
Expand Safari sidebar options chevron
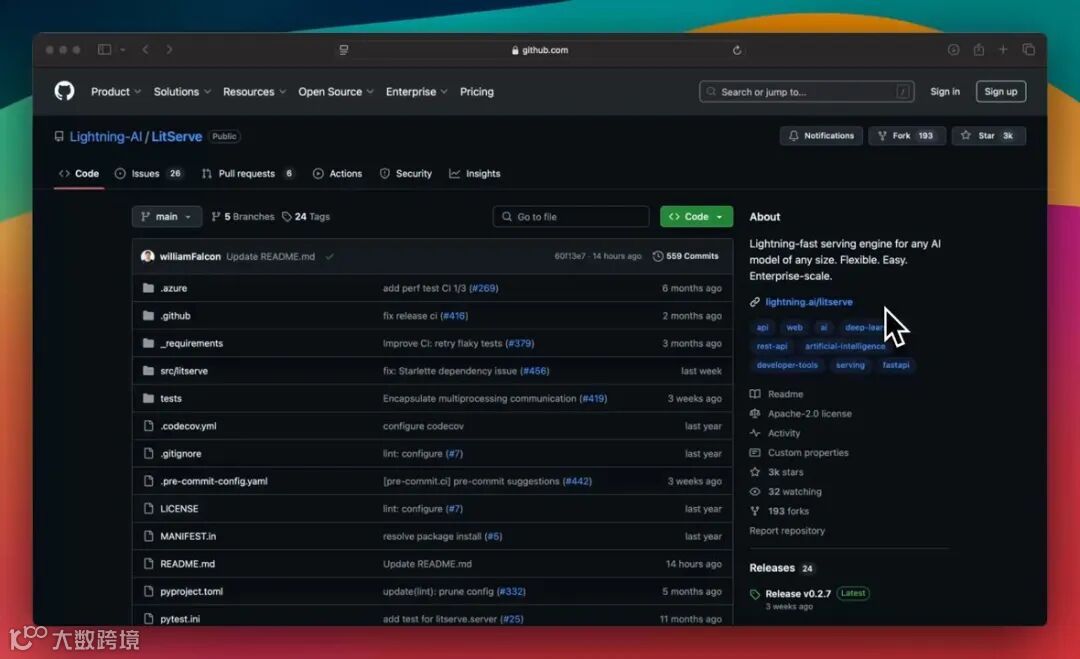click(123, 50)
